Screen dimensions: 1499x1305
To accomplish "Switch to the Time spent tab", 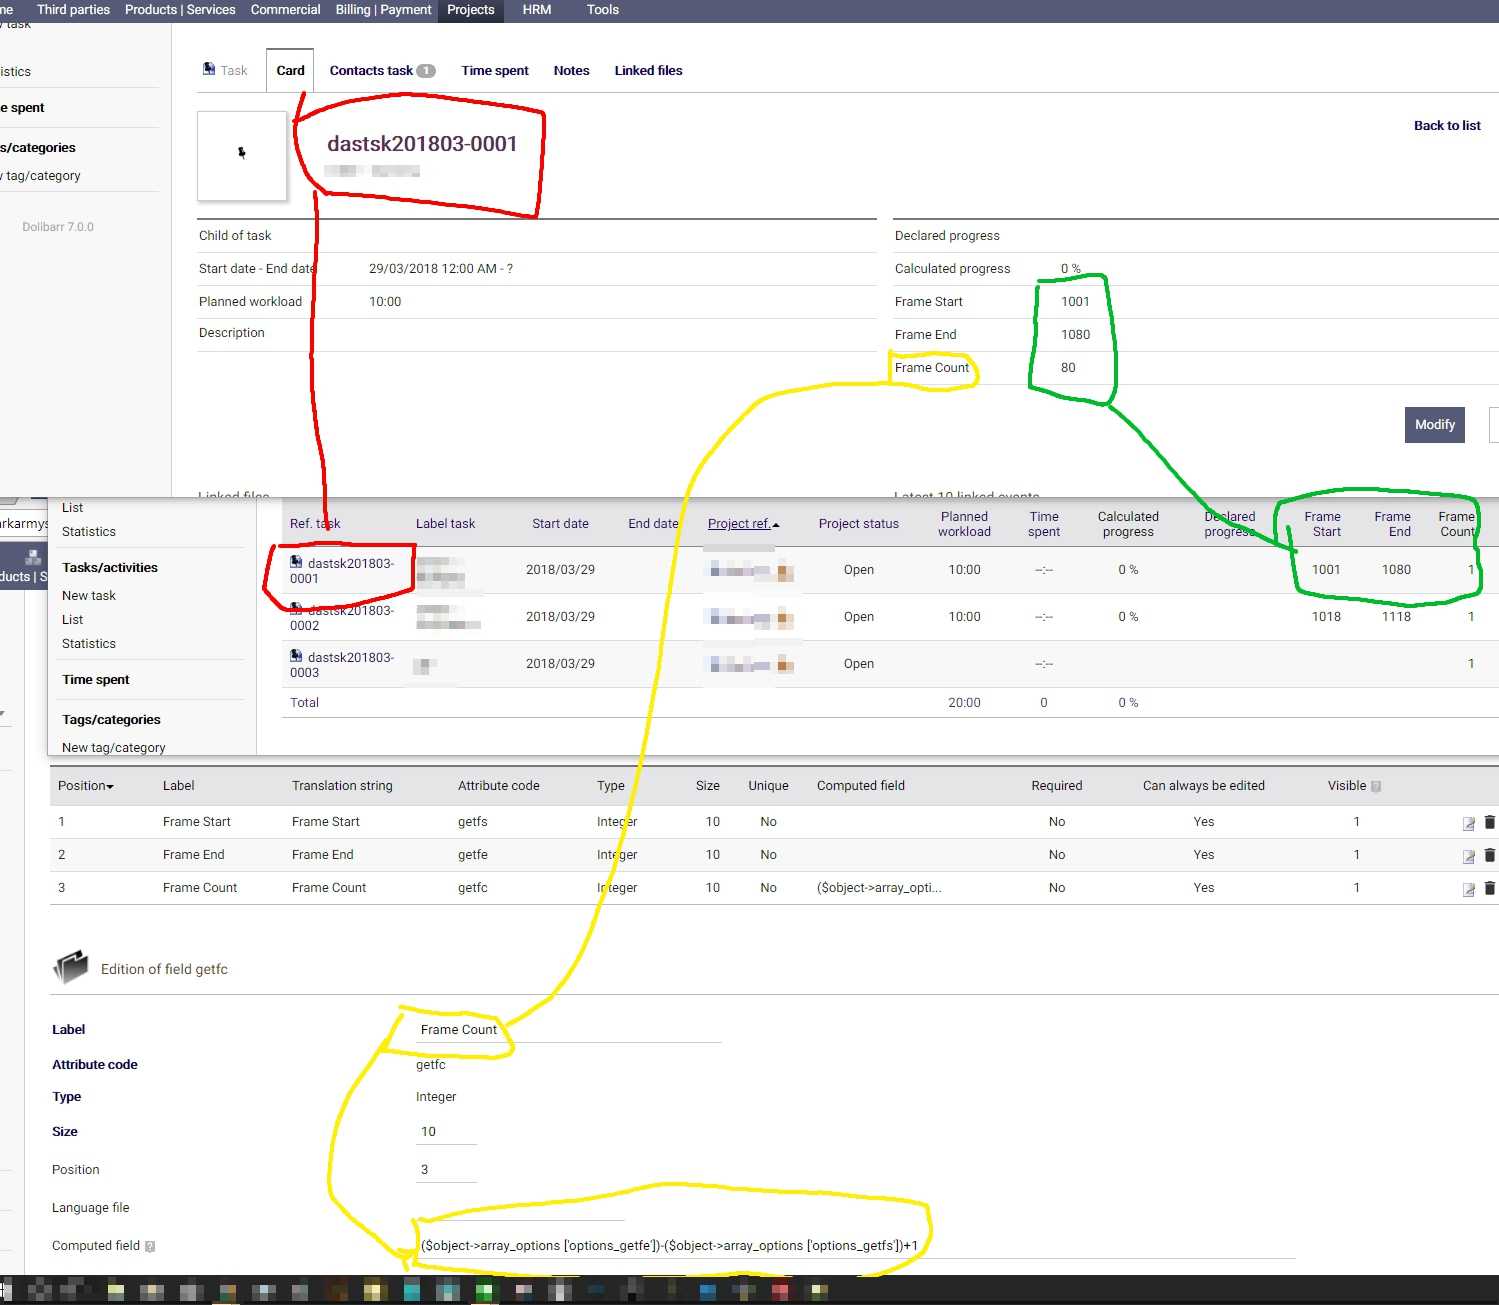I will (x=495, y=71).
